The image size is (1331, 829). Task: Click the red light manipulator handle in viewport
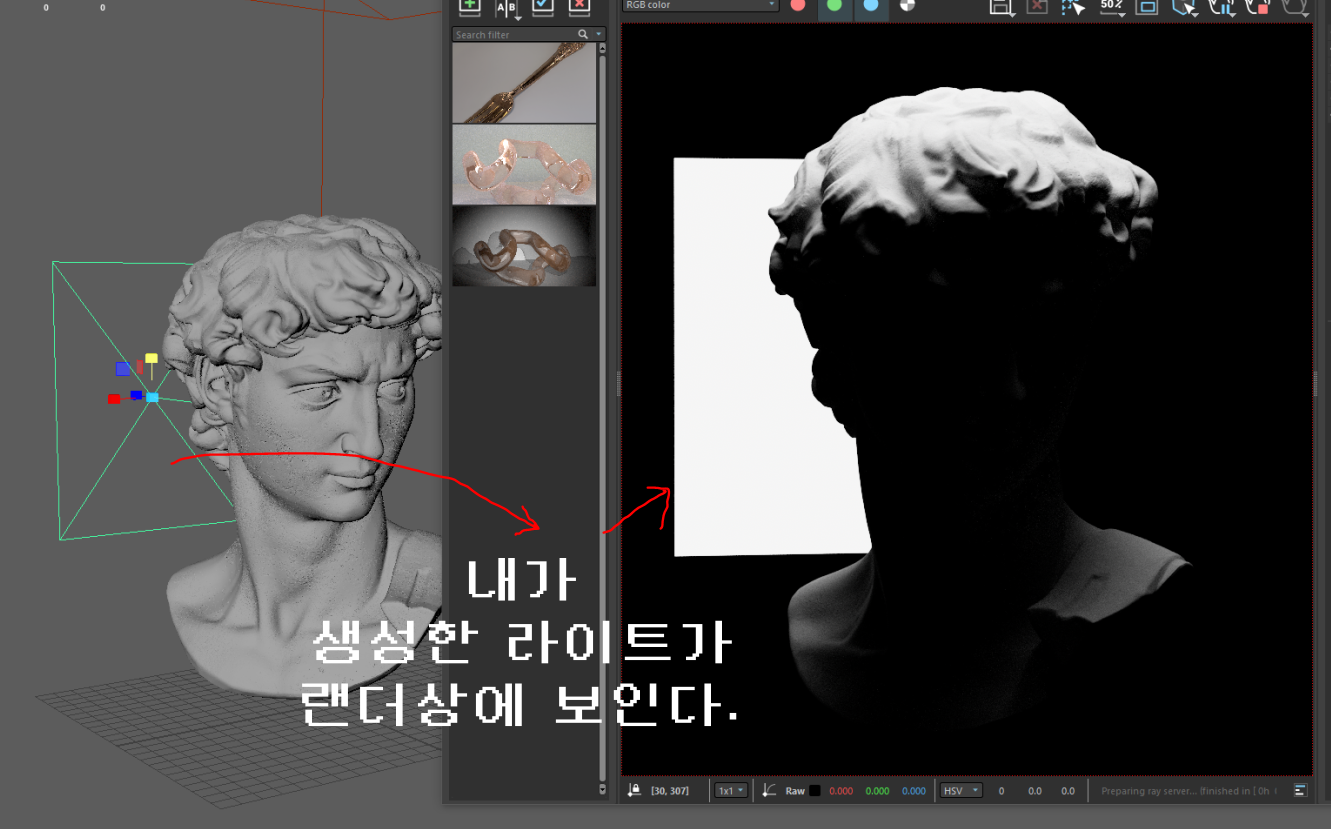tap(114, 399)
